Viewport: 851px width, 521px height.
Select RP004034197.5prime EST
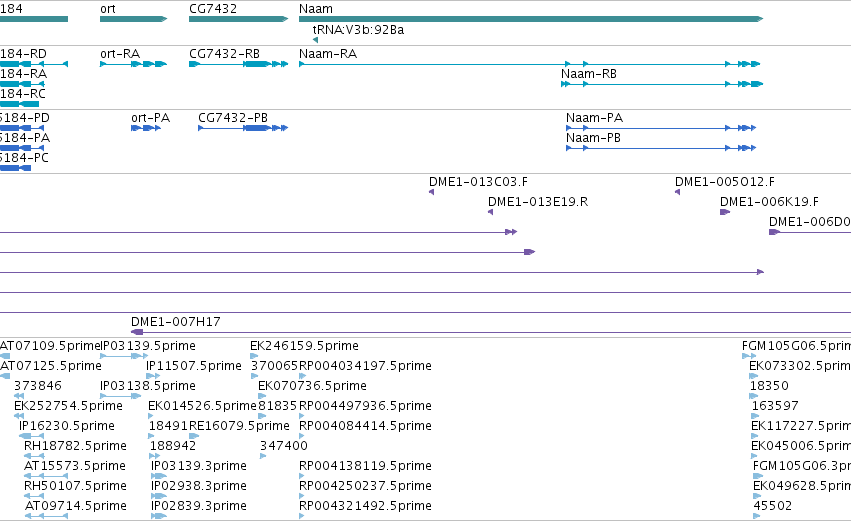click(365, 366)
